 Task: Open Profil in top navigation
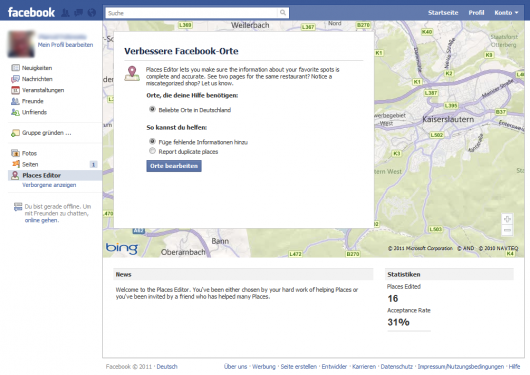click(x=476, y=13)
